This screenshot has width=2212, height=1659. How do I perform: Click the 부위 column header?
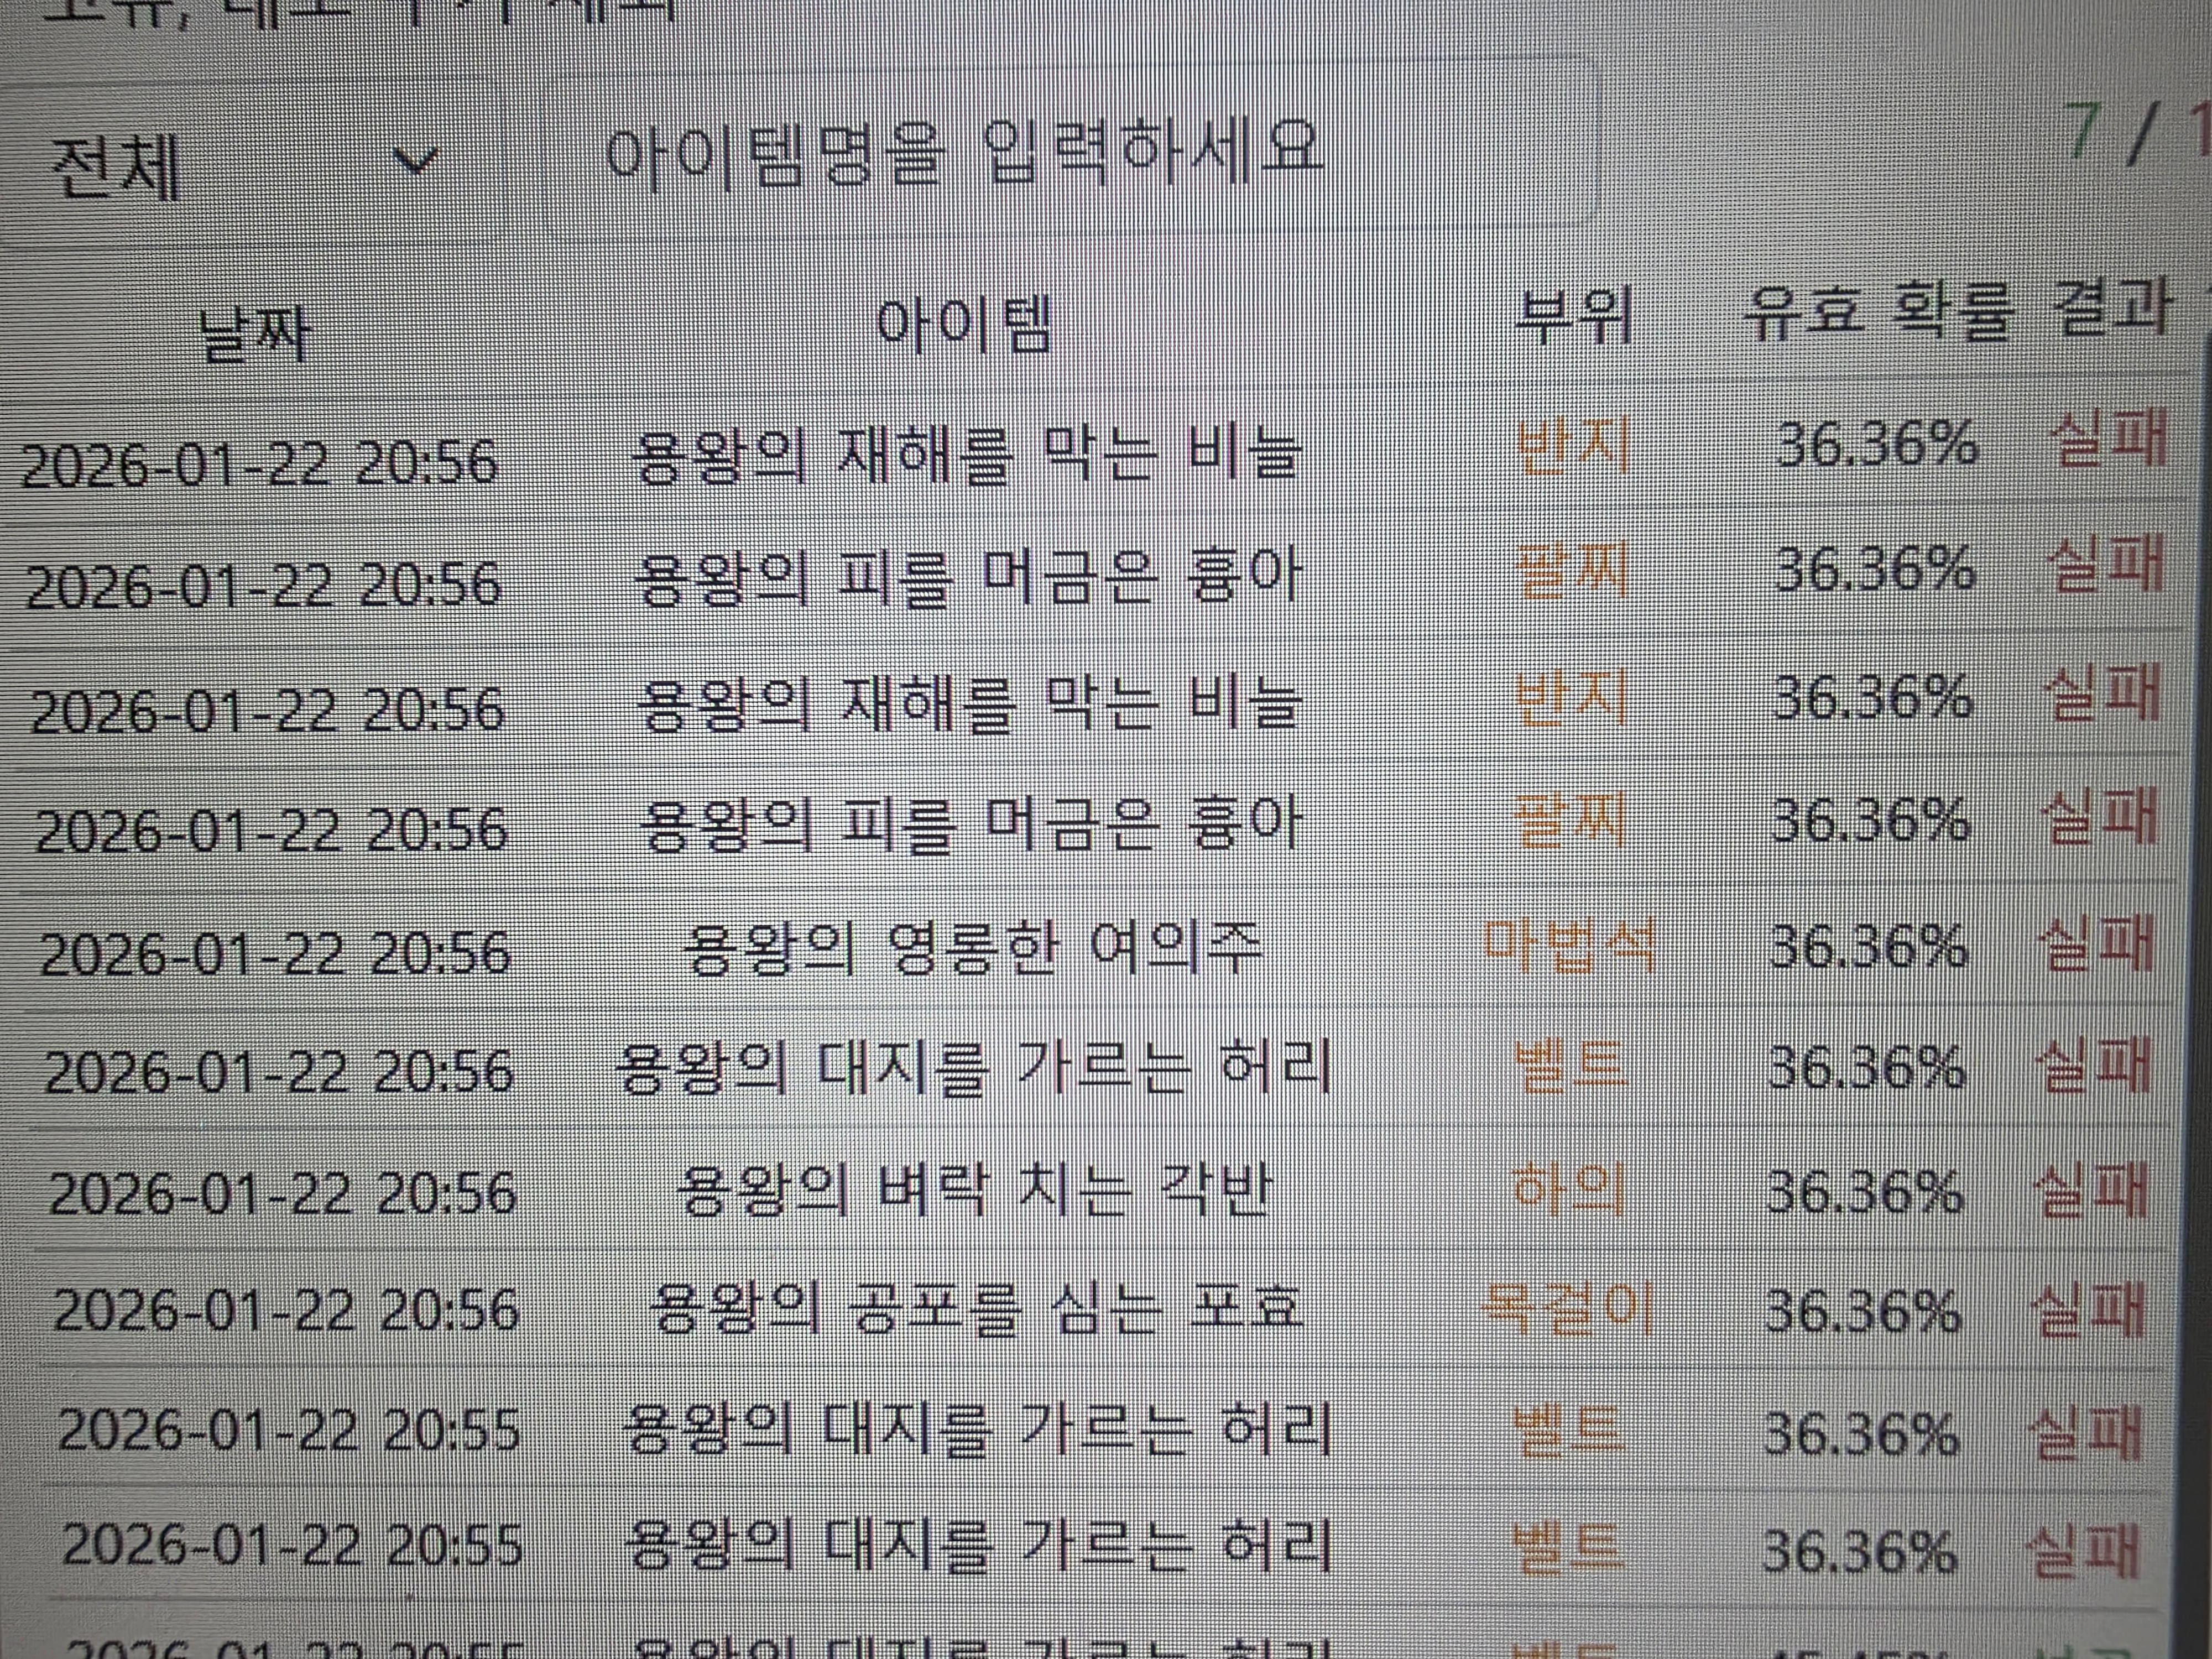click(1573, 316)
